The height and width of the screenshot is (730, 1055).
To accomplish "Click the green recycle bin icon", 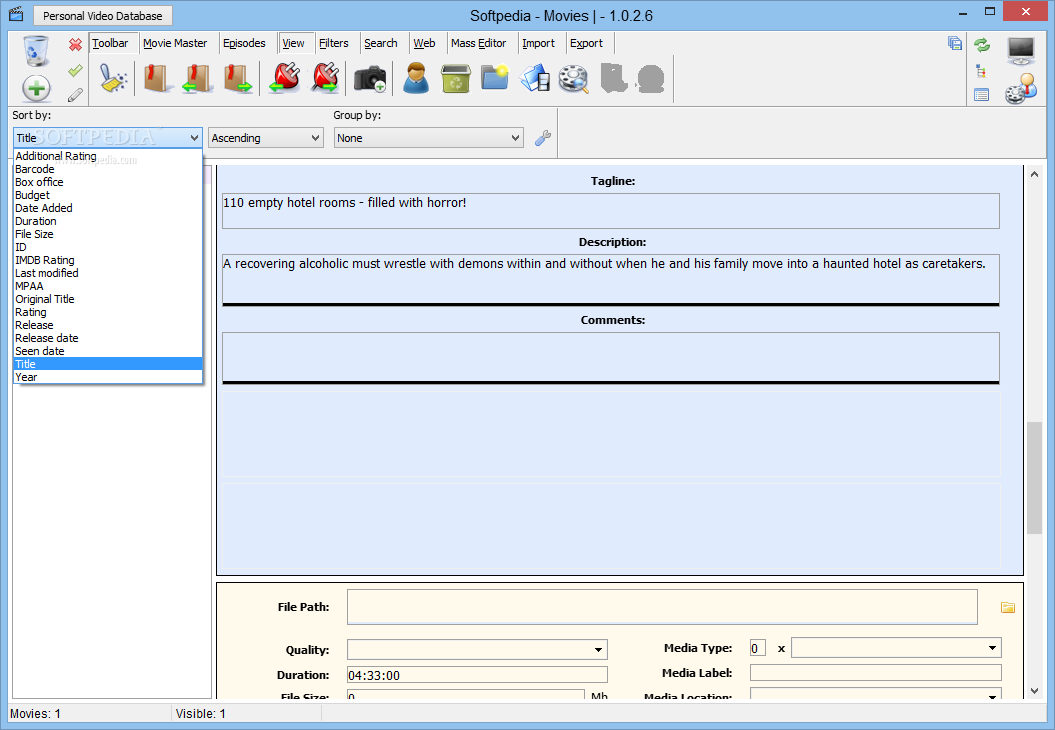I will [x=456, y=78].
